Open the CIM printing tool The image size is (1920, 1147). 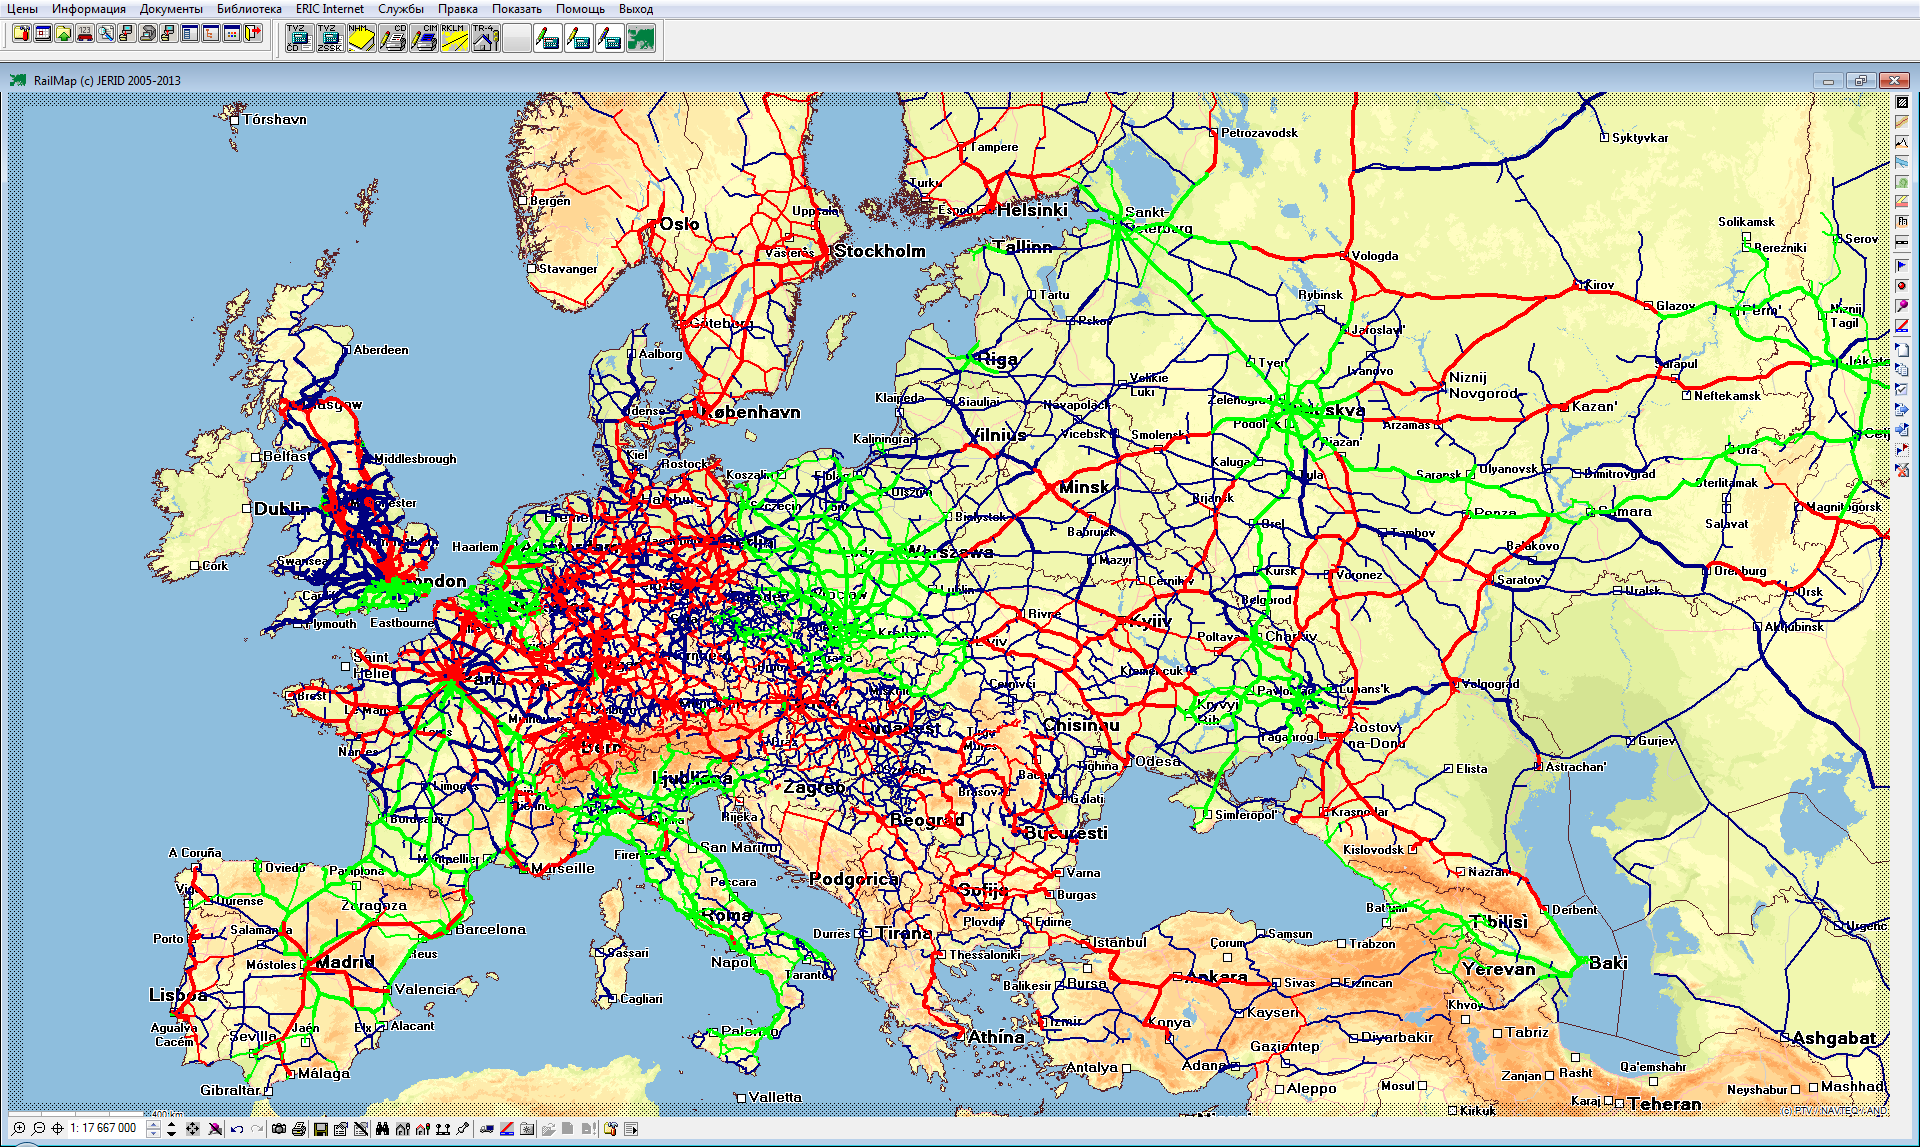coord(423,38)
